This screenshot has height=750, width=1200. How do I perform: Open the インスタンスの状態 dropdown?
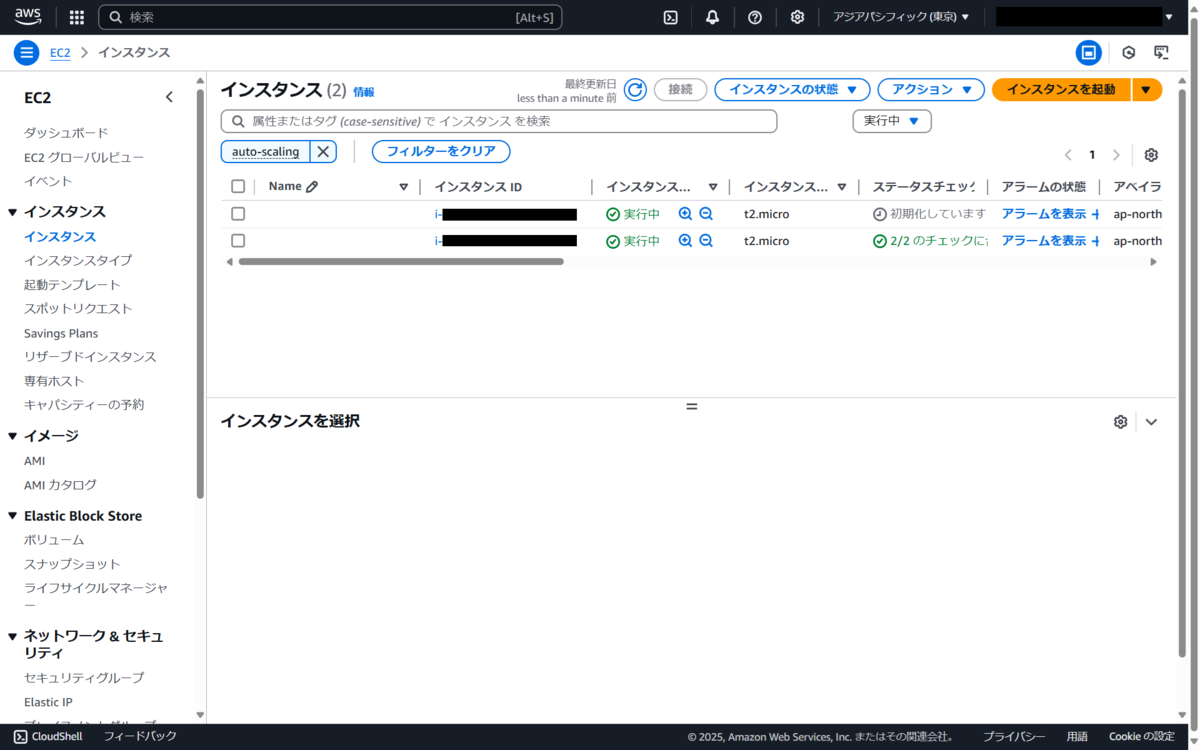pyautogui.click(x=792, y=90)
